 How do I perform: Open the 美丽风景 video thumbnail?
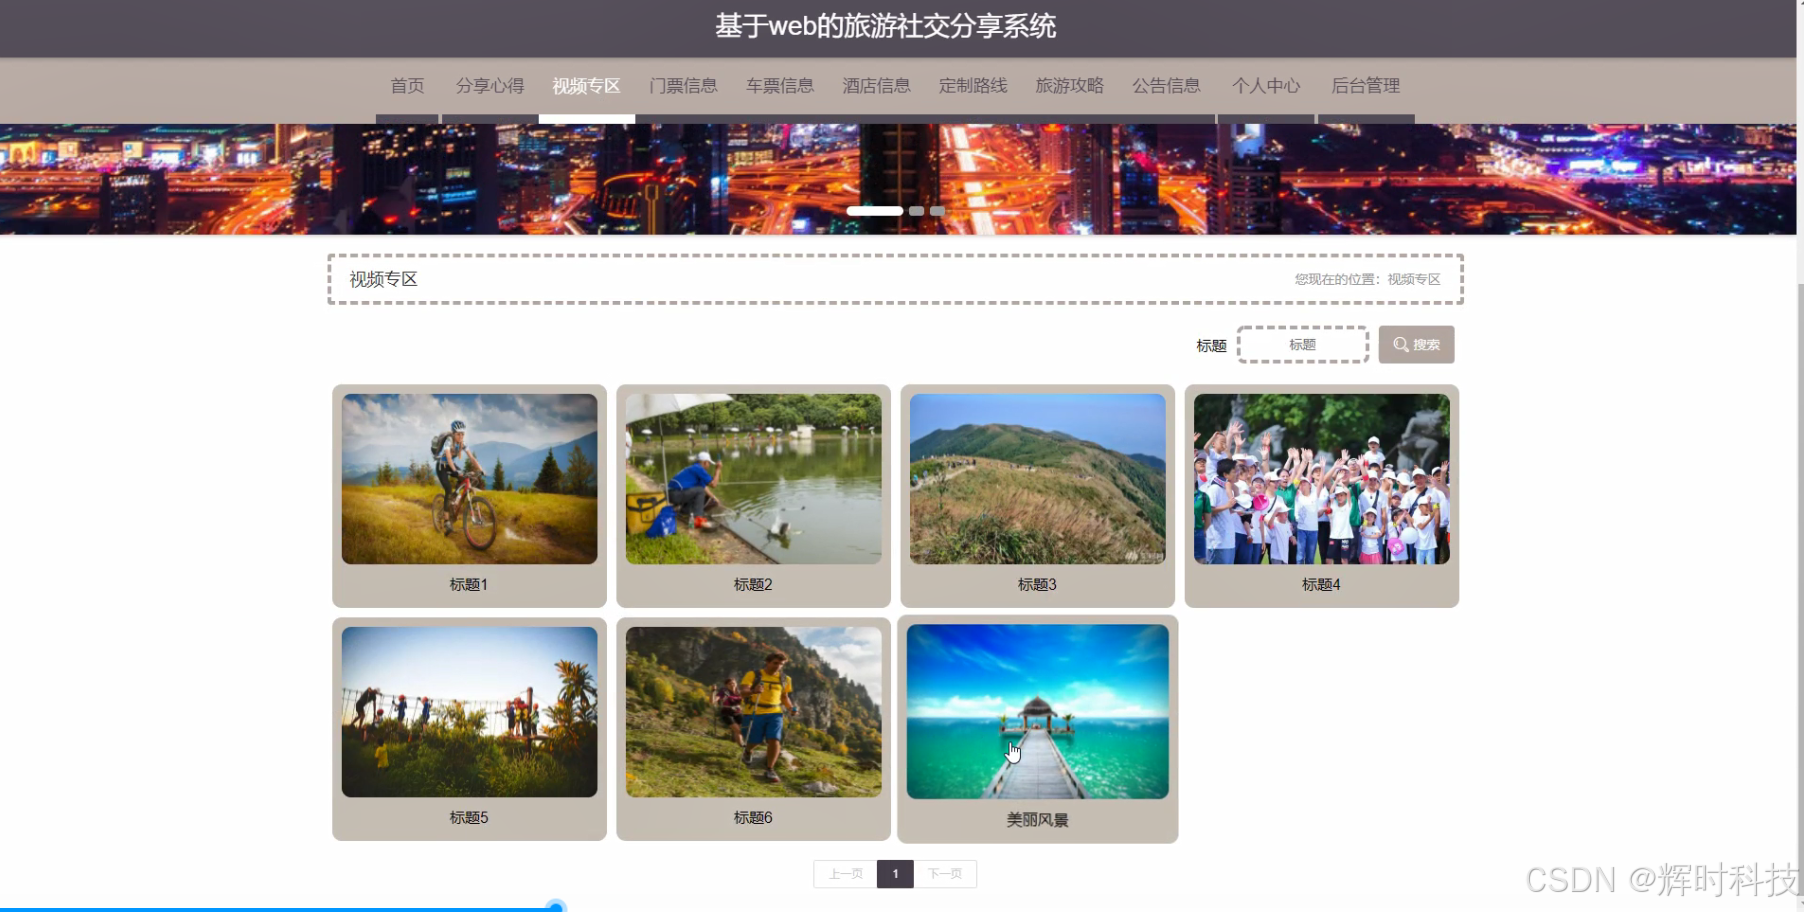pyautogui.click(x=1037, y=711)
